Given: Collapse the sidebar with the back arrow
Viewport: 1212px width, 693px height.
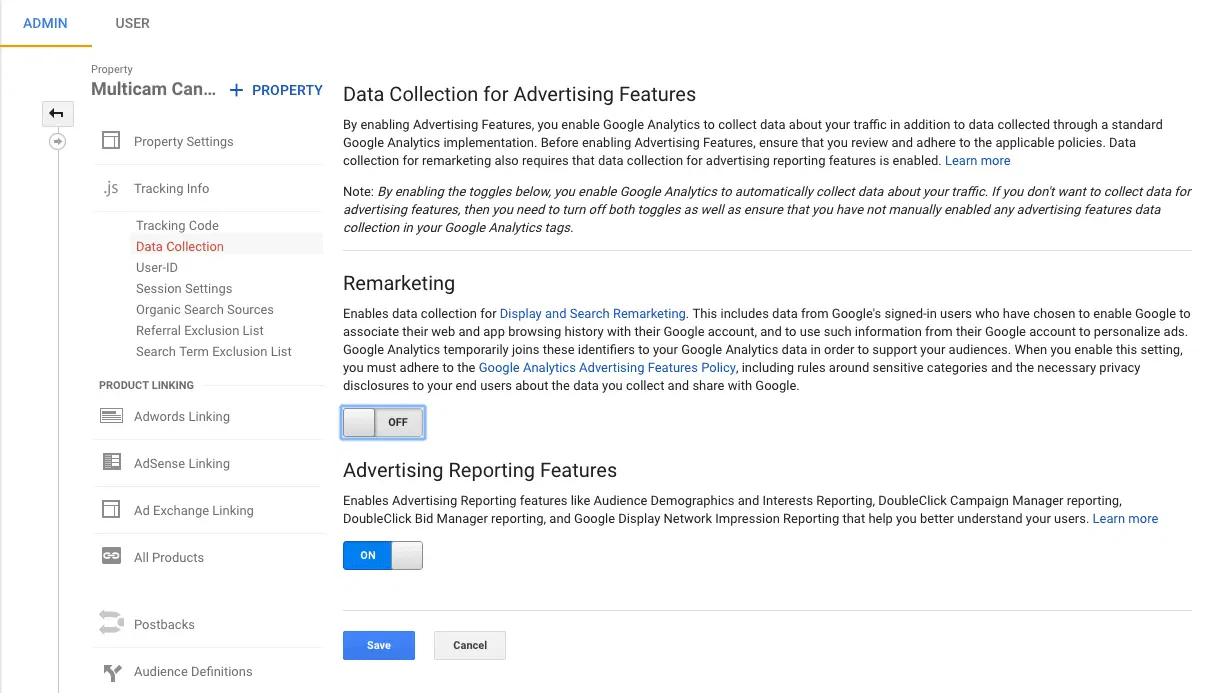Looking at the screenshot, I should click(58, 113).
